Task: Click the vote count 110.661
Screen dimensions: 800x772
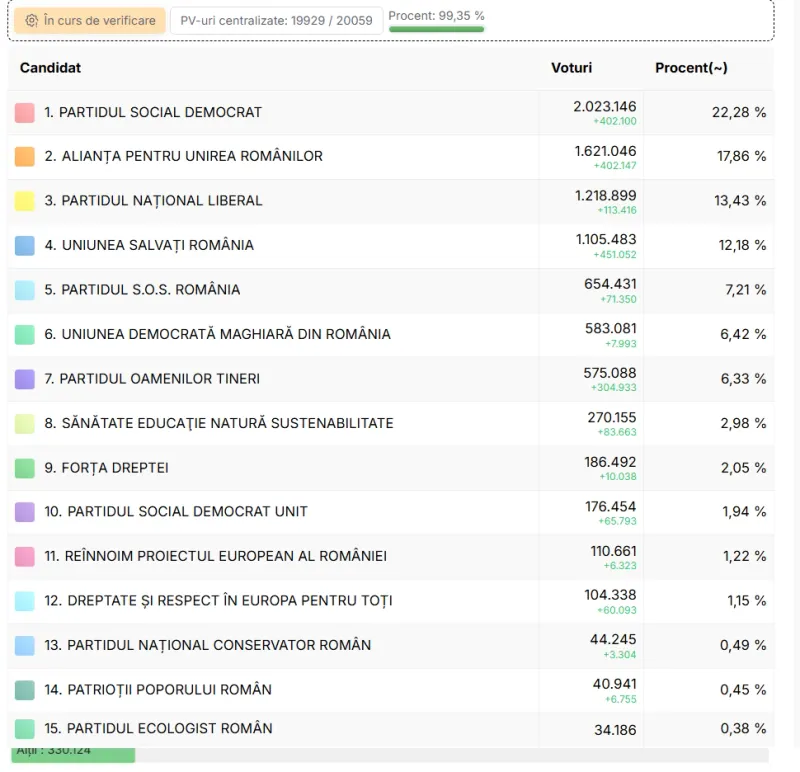Action: 613,551
